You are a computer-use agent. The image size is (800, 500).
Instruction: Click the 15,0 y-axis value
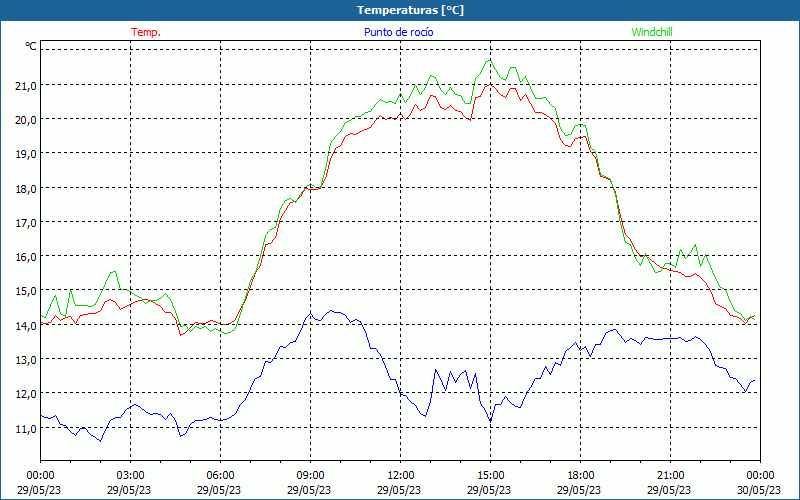[26, 291]
